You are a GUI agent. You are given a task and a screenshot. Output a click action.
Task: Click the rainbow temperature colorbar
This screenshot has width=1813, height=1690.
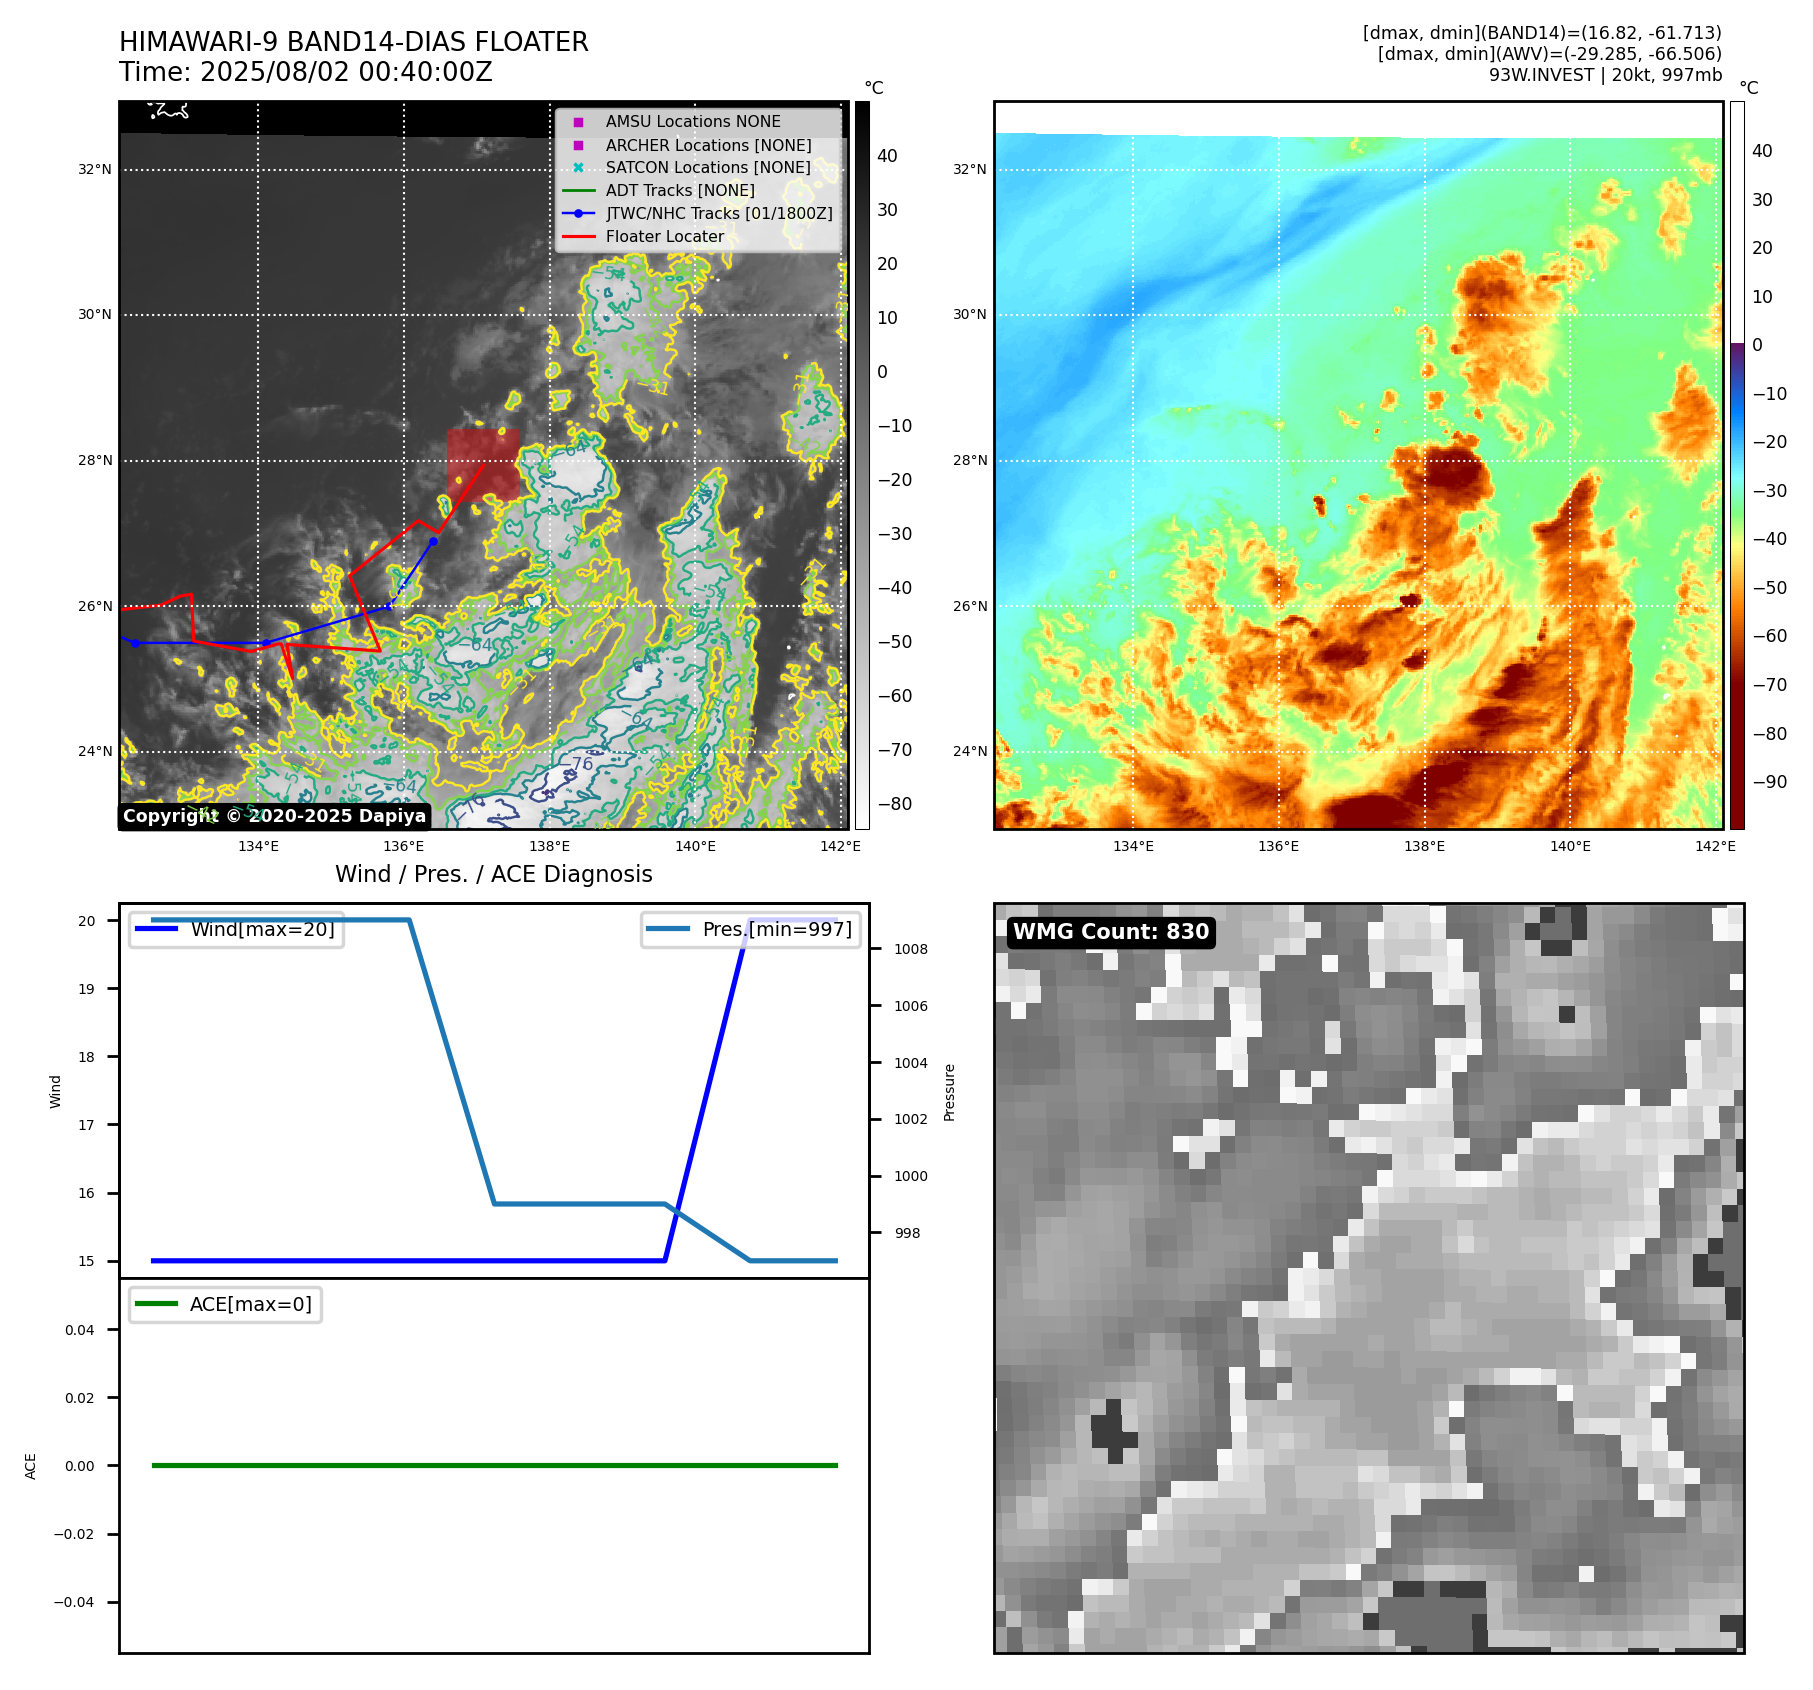[1737, 465]
